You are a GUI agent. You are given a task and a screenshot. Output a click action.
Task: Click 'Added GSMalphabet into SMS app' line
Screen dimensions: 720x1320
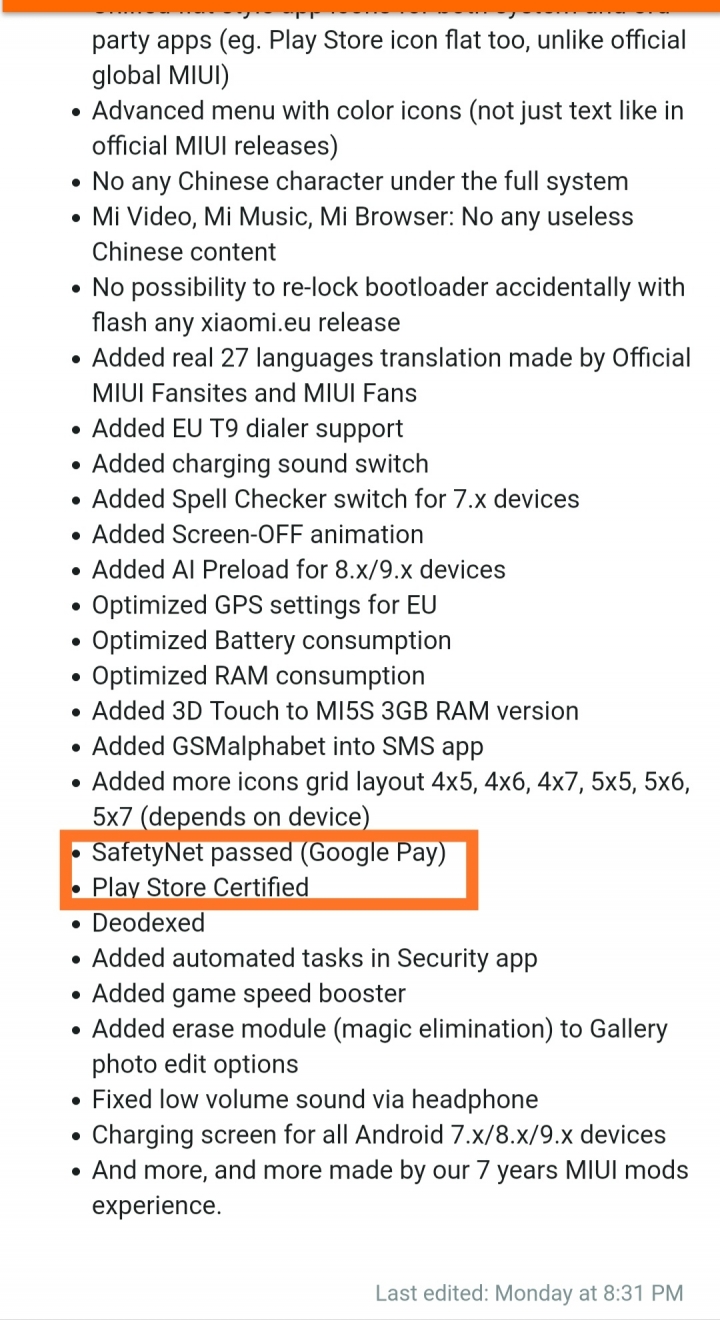(x=287, y=747)
